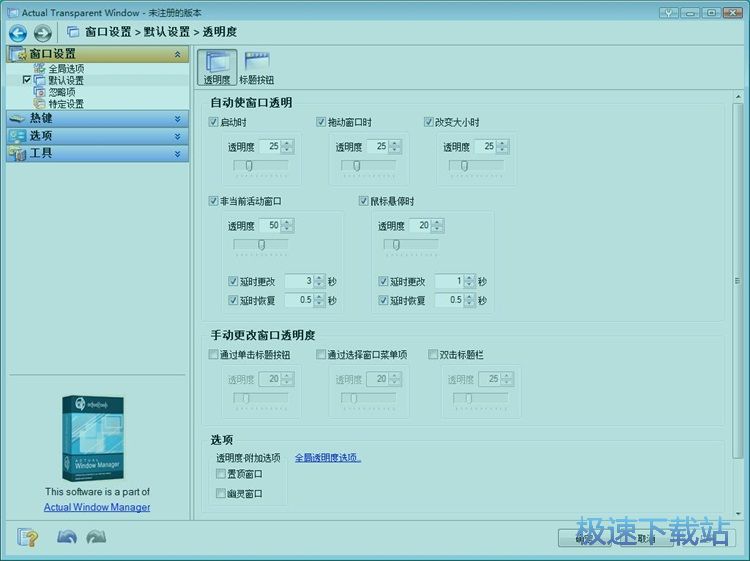Click the 工具 toolbox icon
Screen dimensions: 750x561
coord(17,154)
